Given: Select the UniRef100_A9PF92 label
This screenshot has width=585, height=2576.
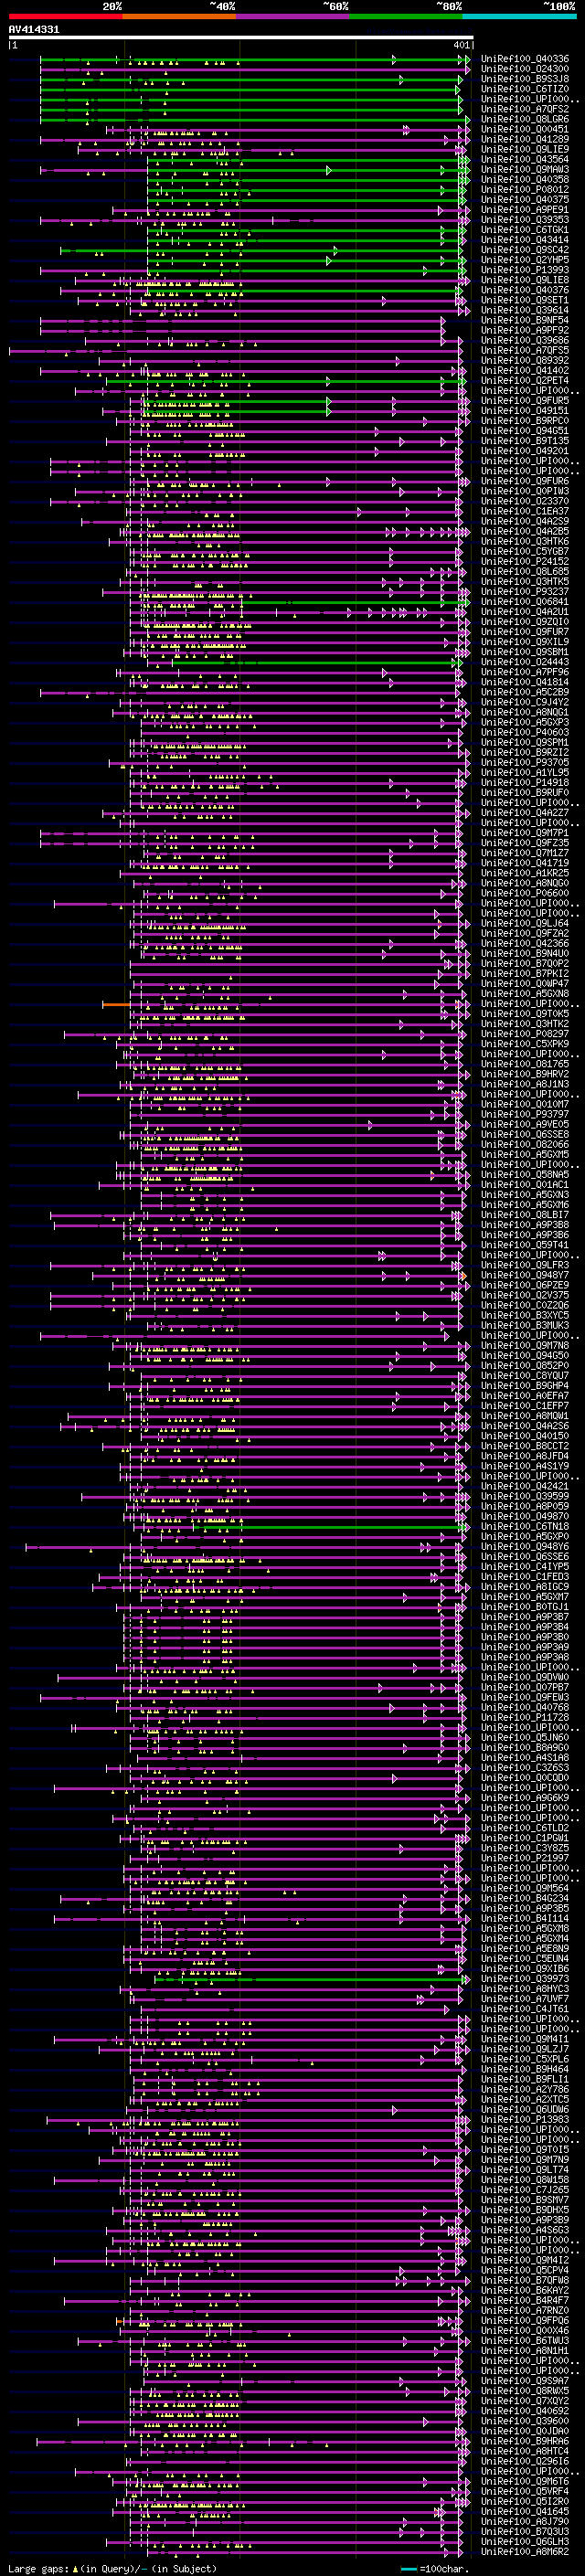Looking at the screenshot, I should pos(525,330).
